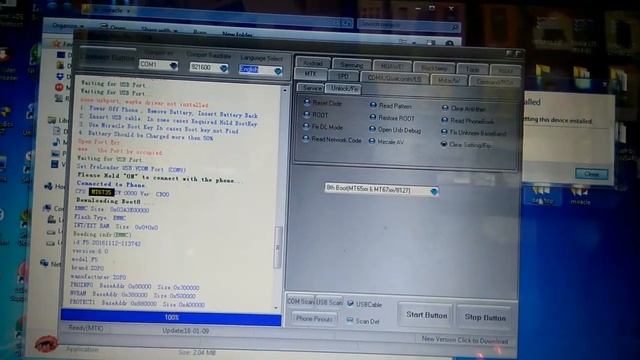This screenshot has height=360, width=640.
Task: Click the USB Scan button
Action: click(329, 302)
